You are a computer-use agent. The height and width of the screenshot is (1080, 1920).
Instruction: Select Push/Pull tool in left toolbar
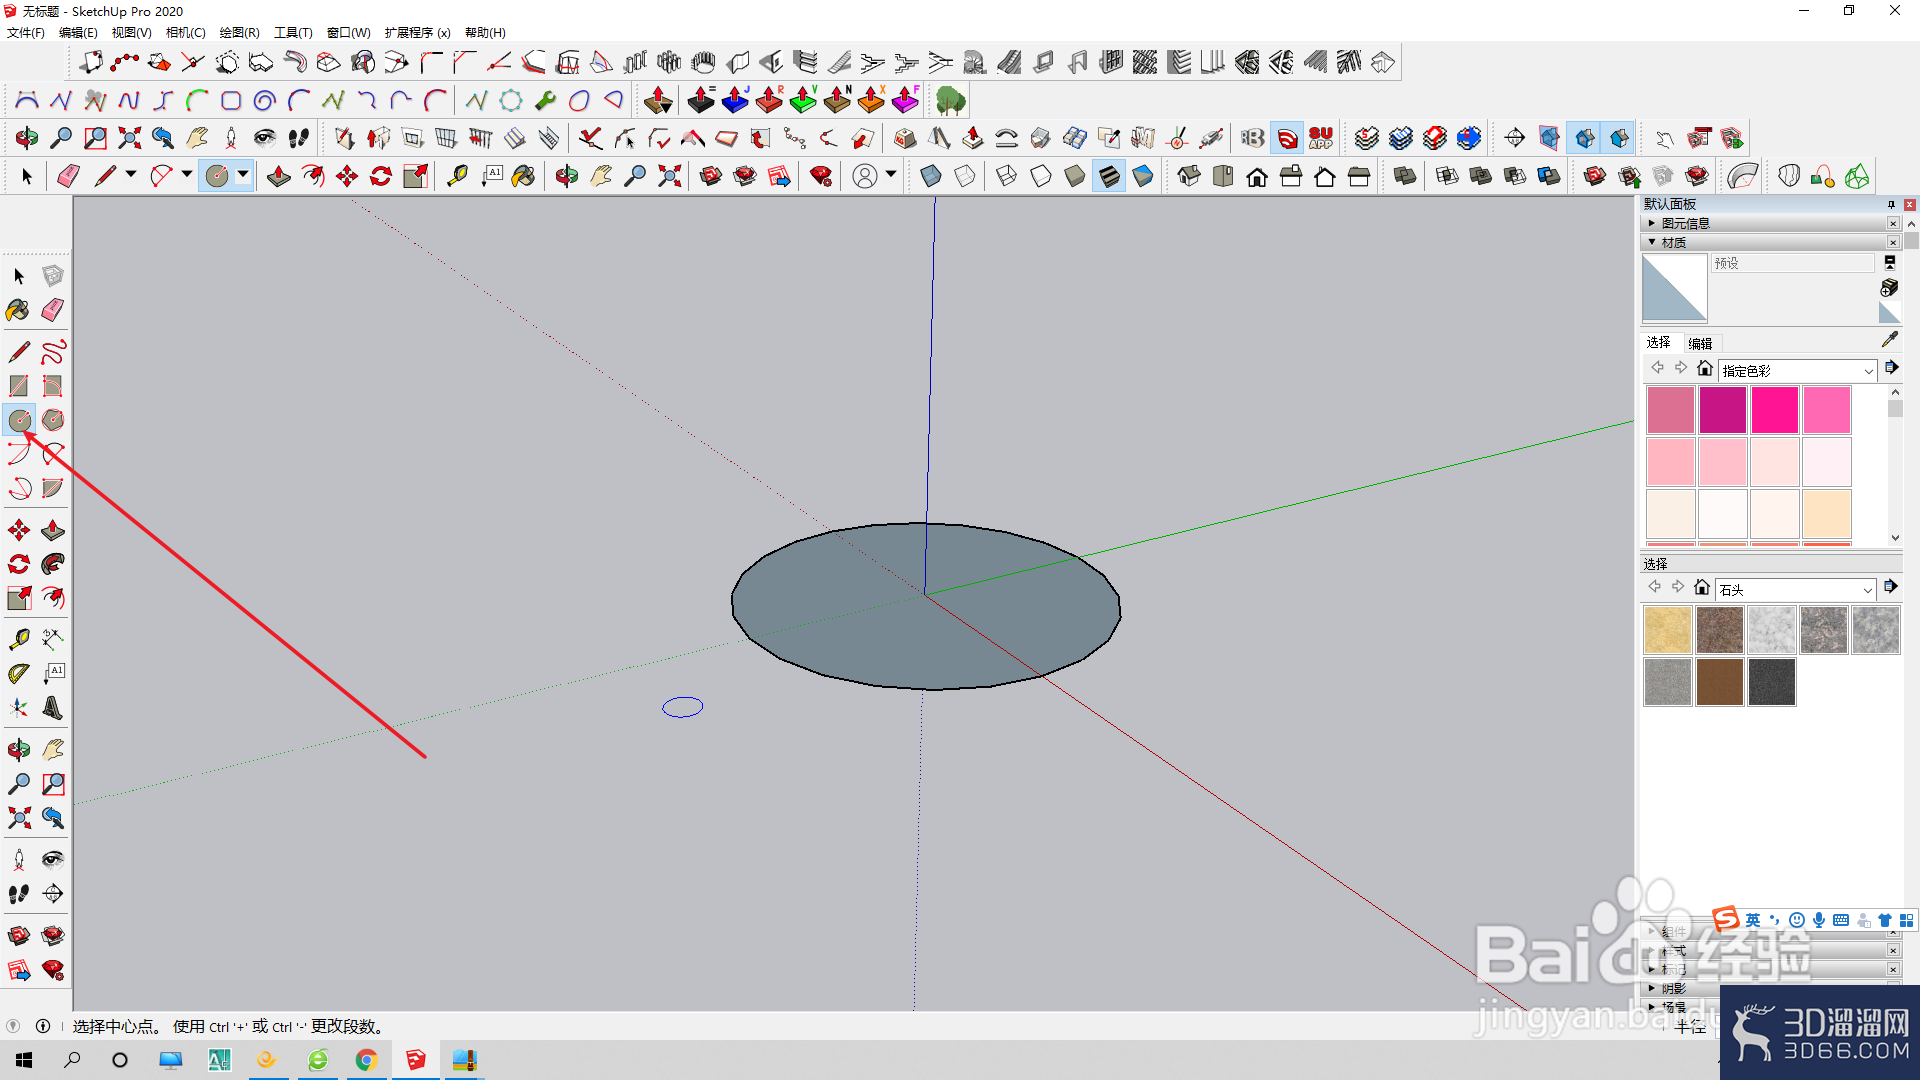pos(53,530)
